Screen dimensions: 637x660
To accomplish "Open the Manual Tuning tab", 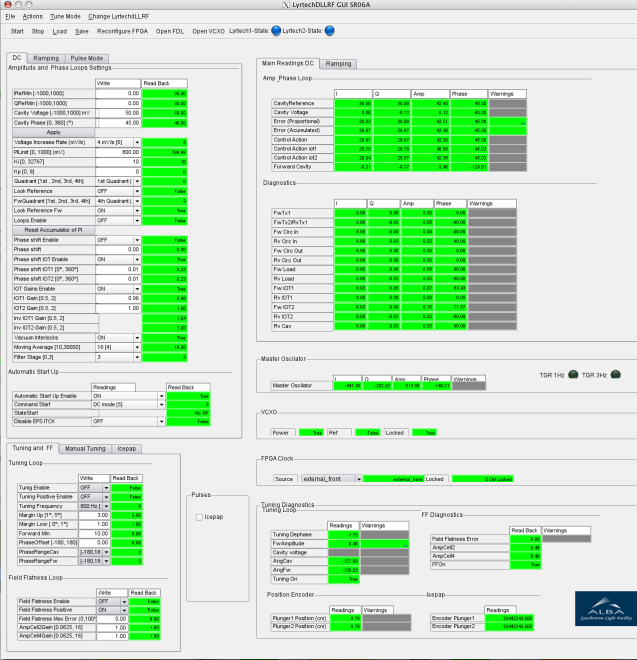I will click(85, 449).
